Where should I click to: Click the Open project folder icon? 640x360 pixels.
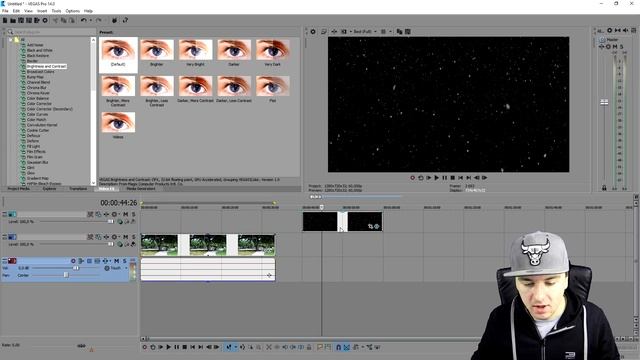(x=13, y=20)
